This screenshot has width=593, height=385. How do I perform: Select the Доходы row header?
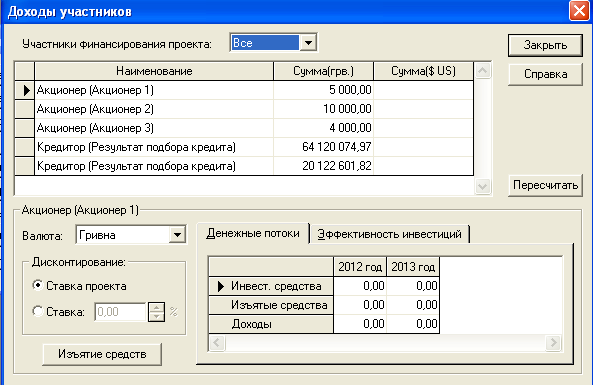pos(271,324)
